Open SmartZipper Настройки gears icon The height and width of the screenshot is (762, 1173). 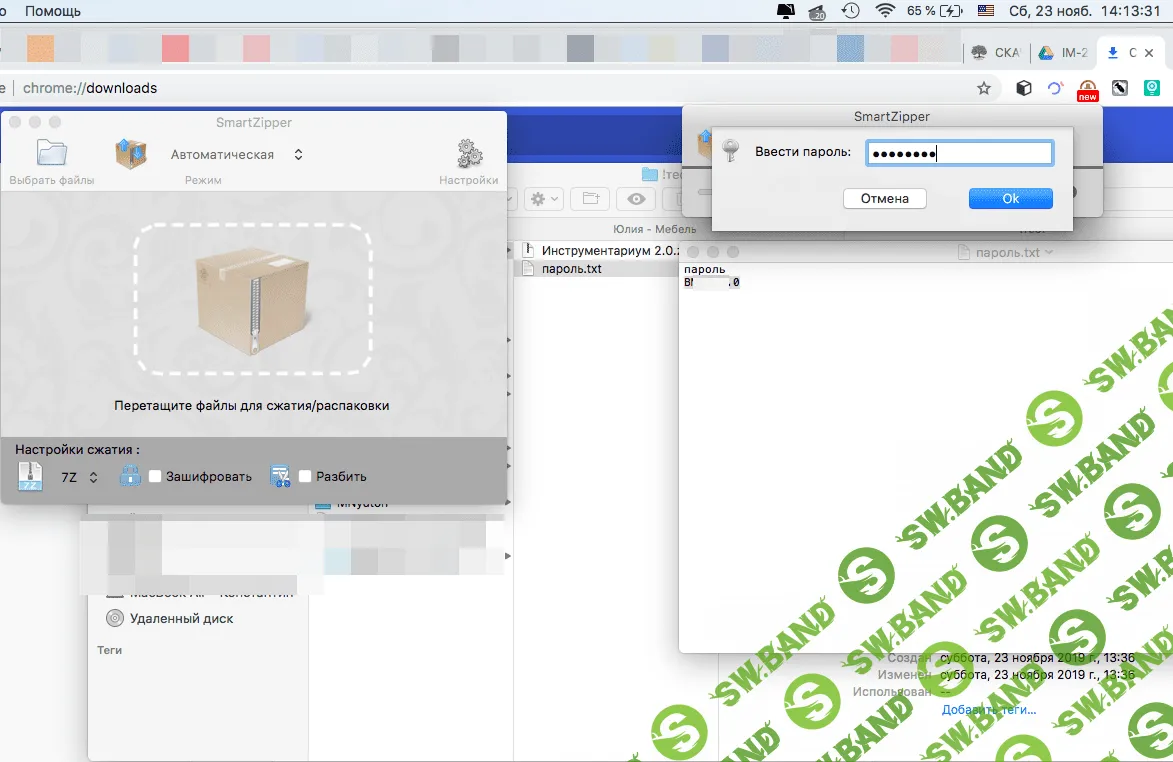click(x=469, y=154)
